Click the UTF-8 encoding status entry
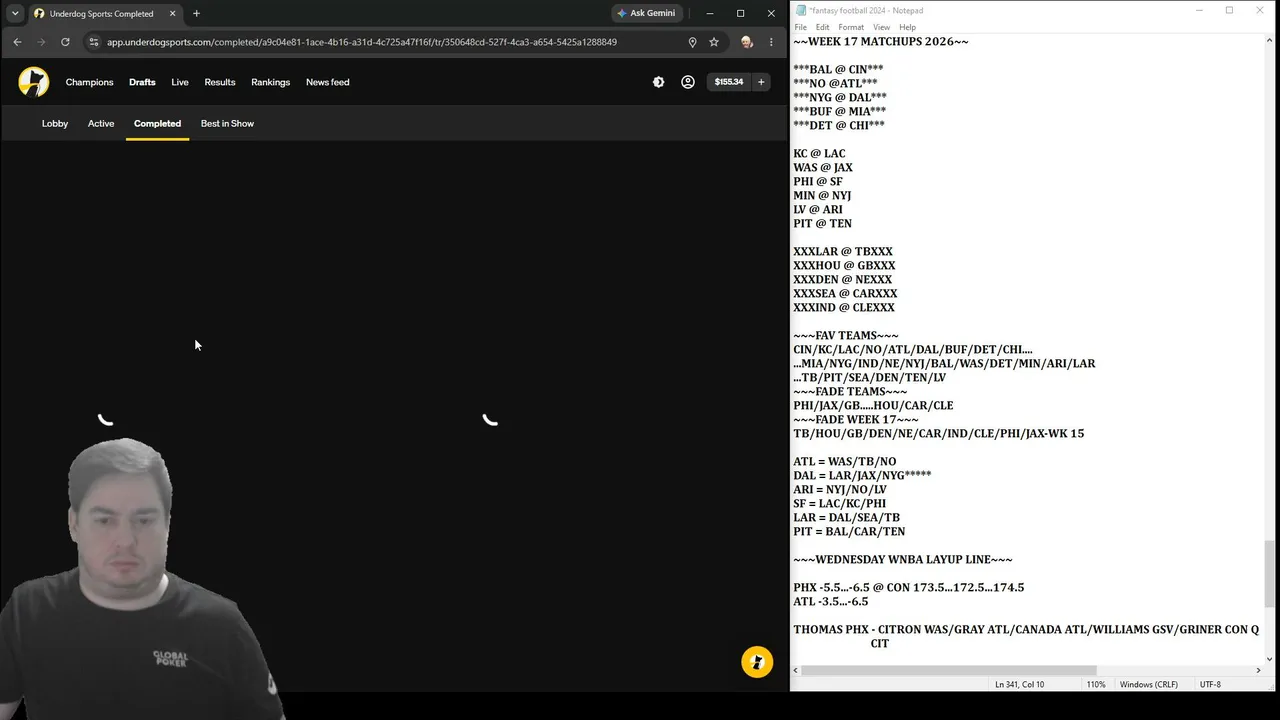Viewport: 1280px width, 720px height. point(1210,684)
